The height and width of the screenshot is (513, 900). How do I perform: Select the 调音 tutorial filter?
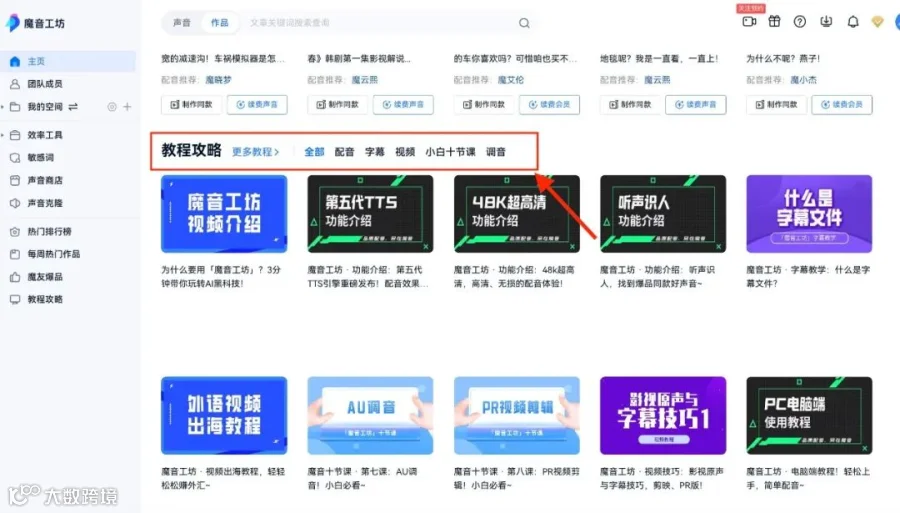tap(496, 152)
